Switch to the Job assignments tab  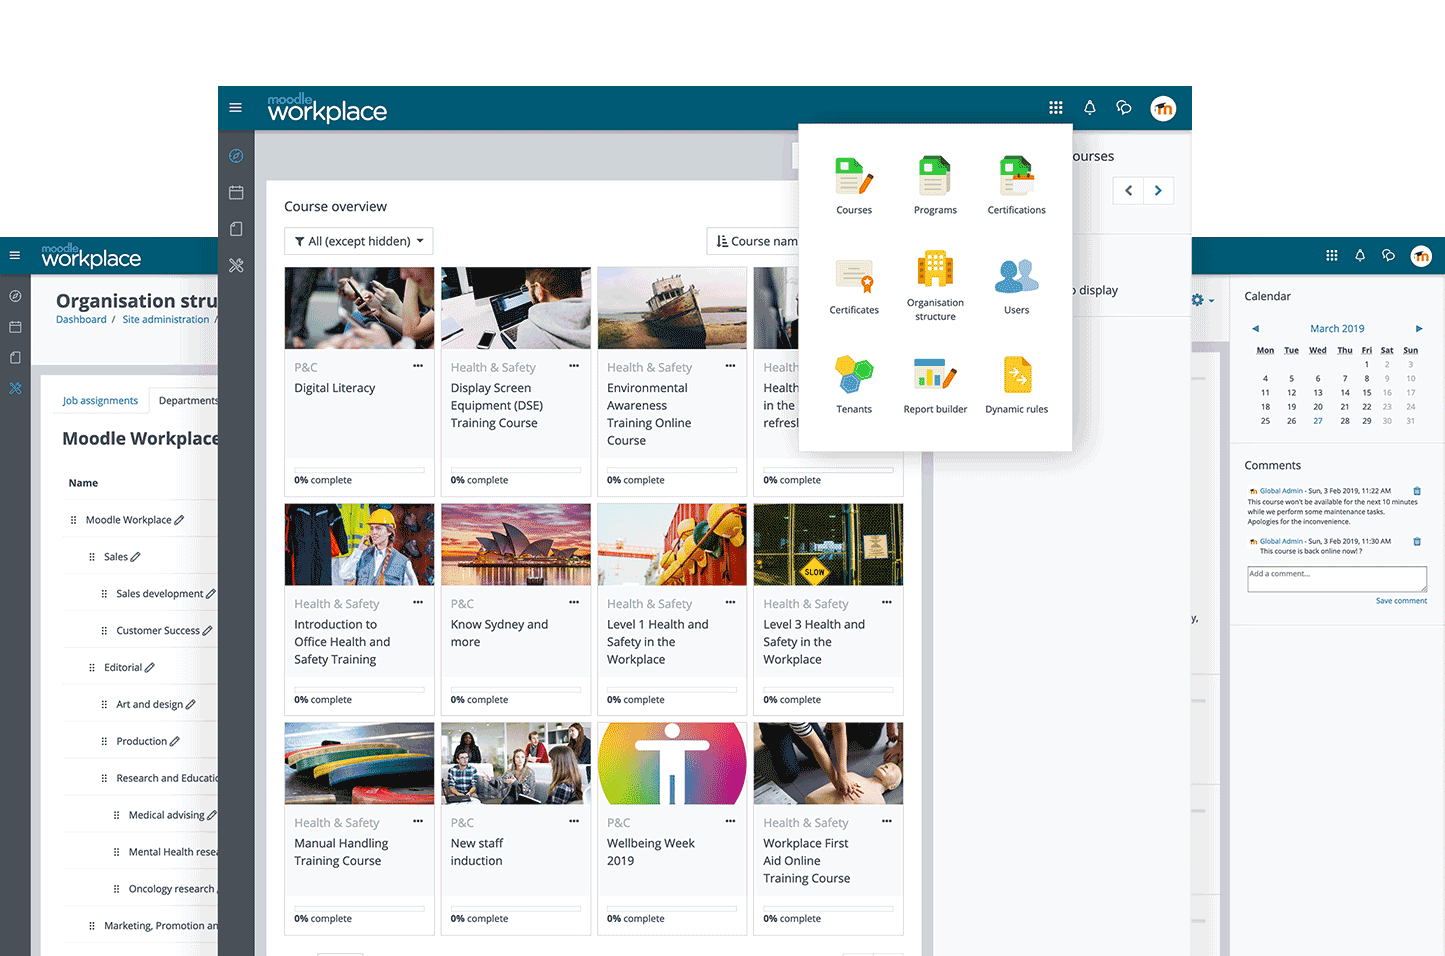pyautogui.click(x=100, y=401)
